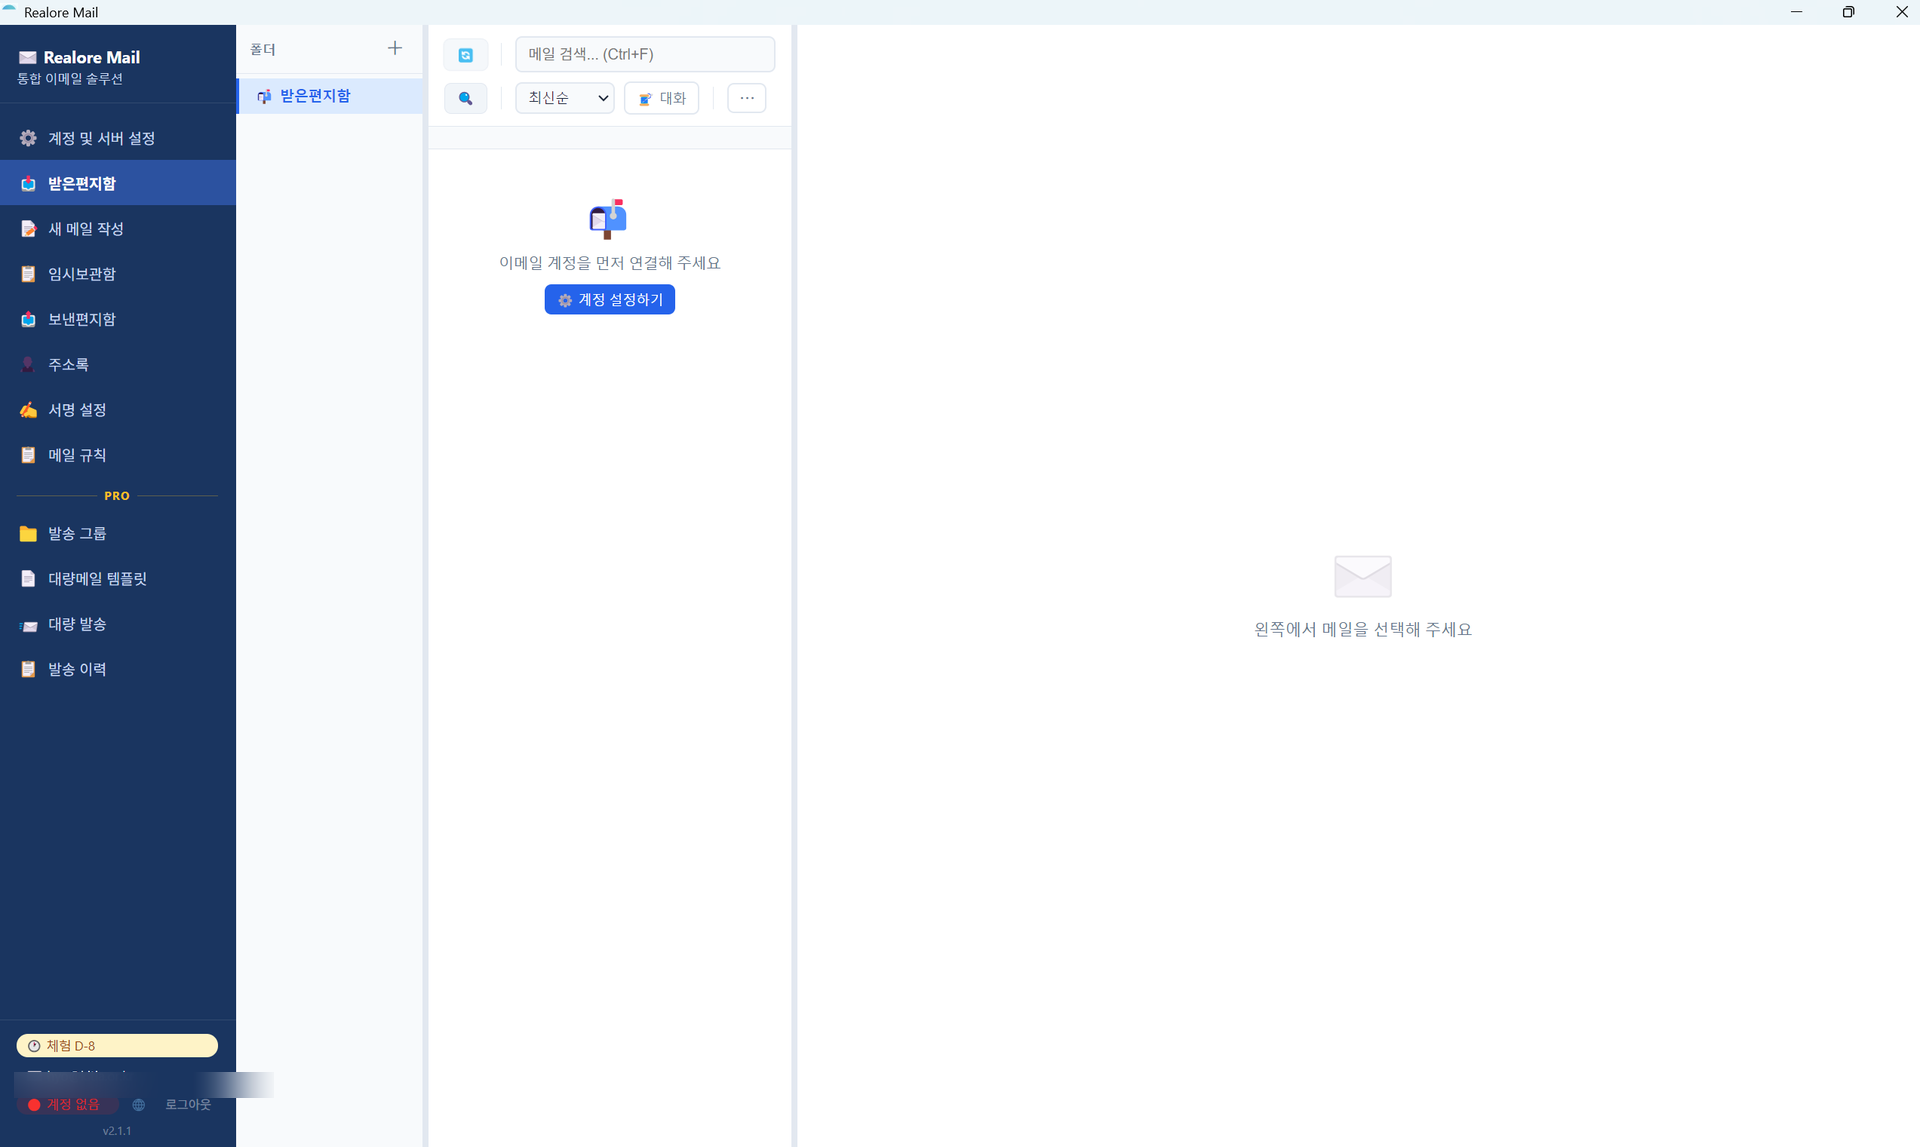The width and height of the screenshot is (1920, 1147).
Task: Click the mailbox icon in empty list
Action: coord(608,218)
